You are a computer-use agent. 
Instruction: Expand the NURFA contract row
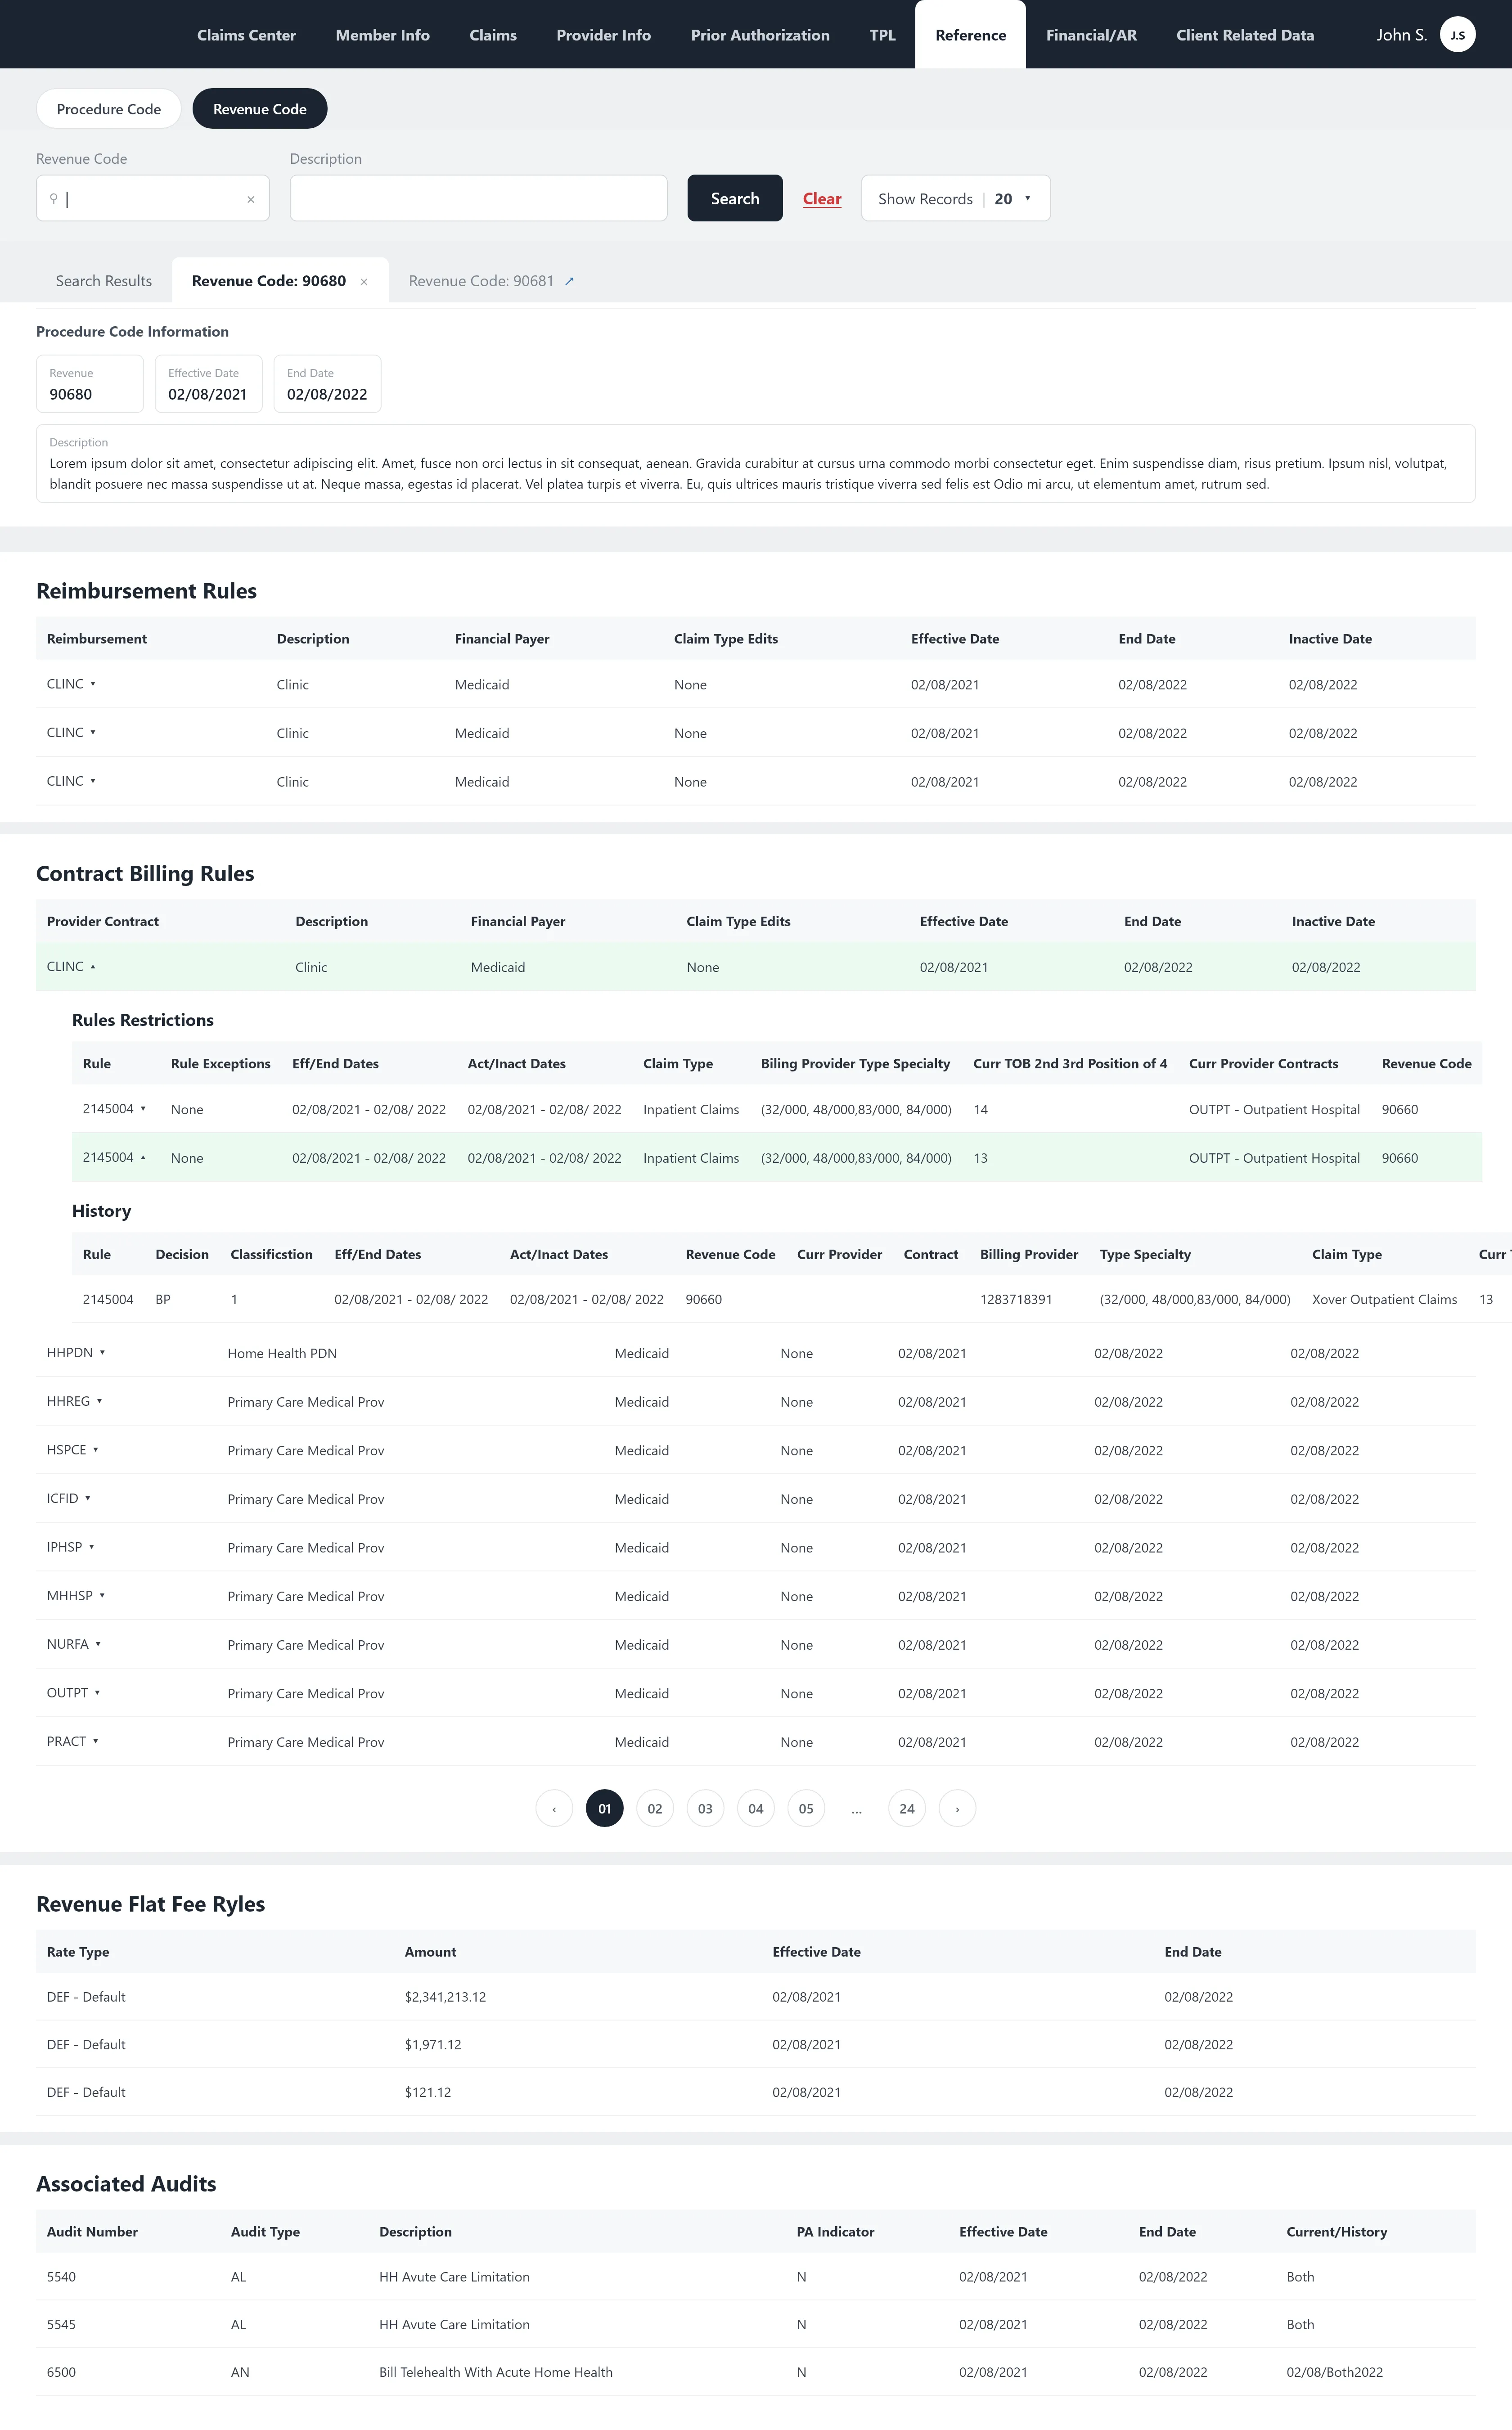click(98, 1644)
